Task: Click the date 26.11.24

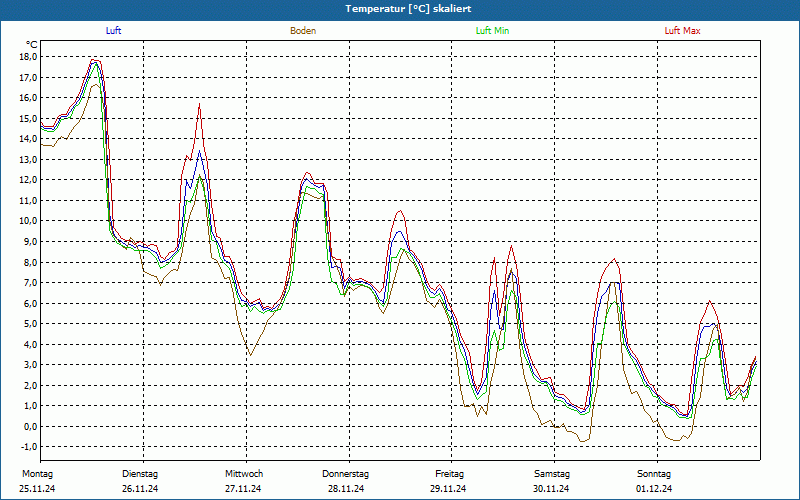Action: (x=140, y=489)
